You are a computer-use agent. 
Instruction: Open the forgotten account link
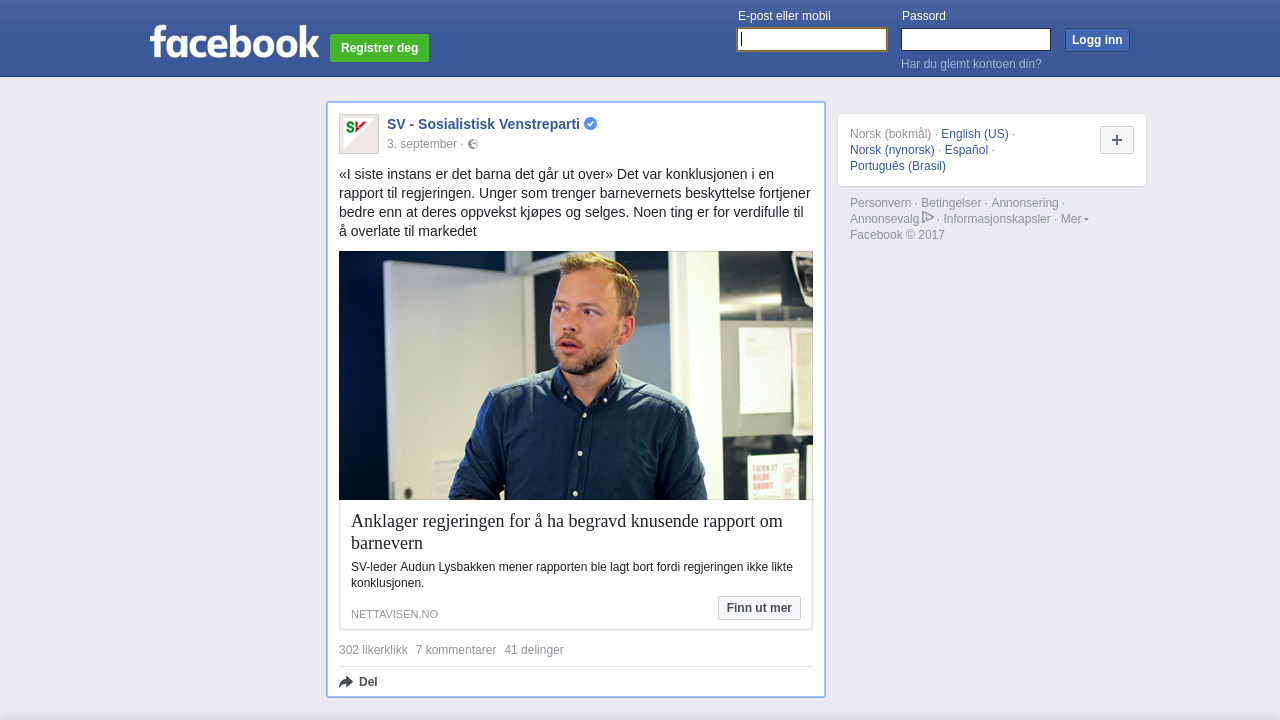coord(971,64)
